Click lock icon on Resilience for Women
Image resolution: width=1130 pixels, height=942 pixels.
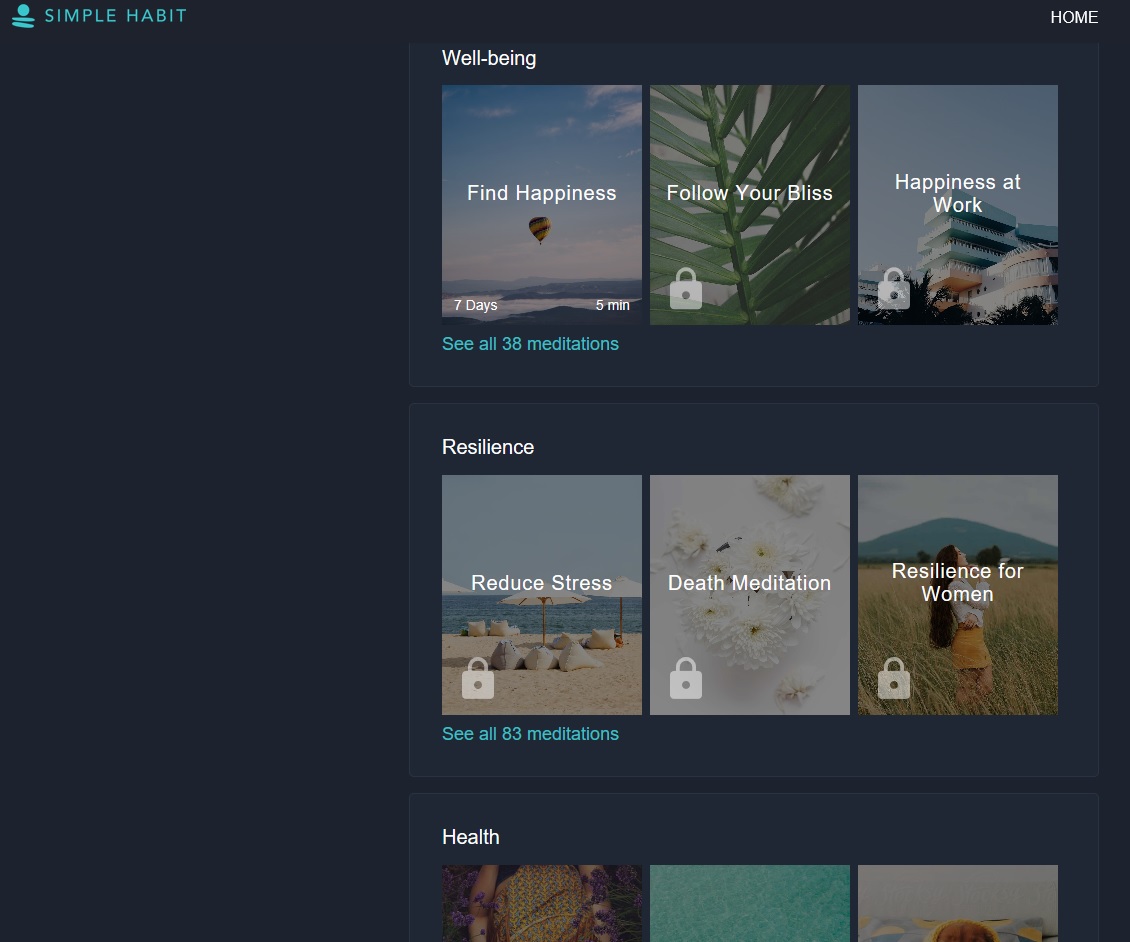pos(894,679)
